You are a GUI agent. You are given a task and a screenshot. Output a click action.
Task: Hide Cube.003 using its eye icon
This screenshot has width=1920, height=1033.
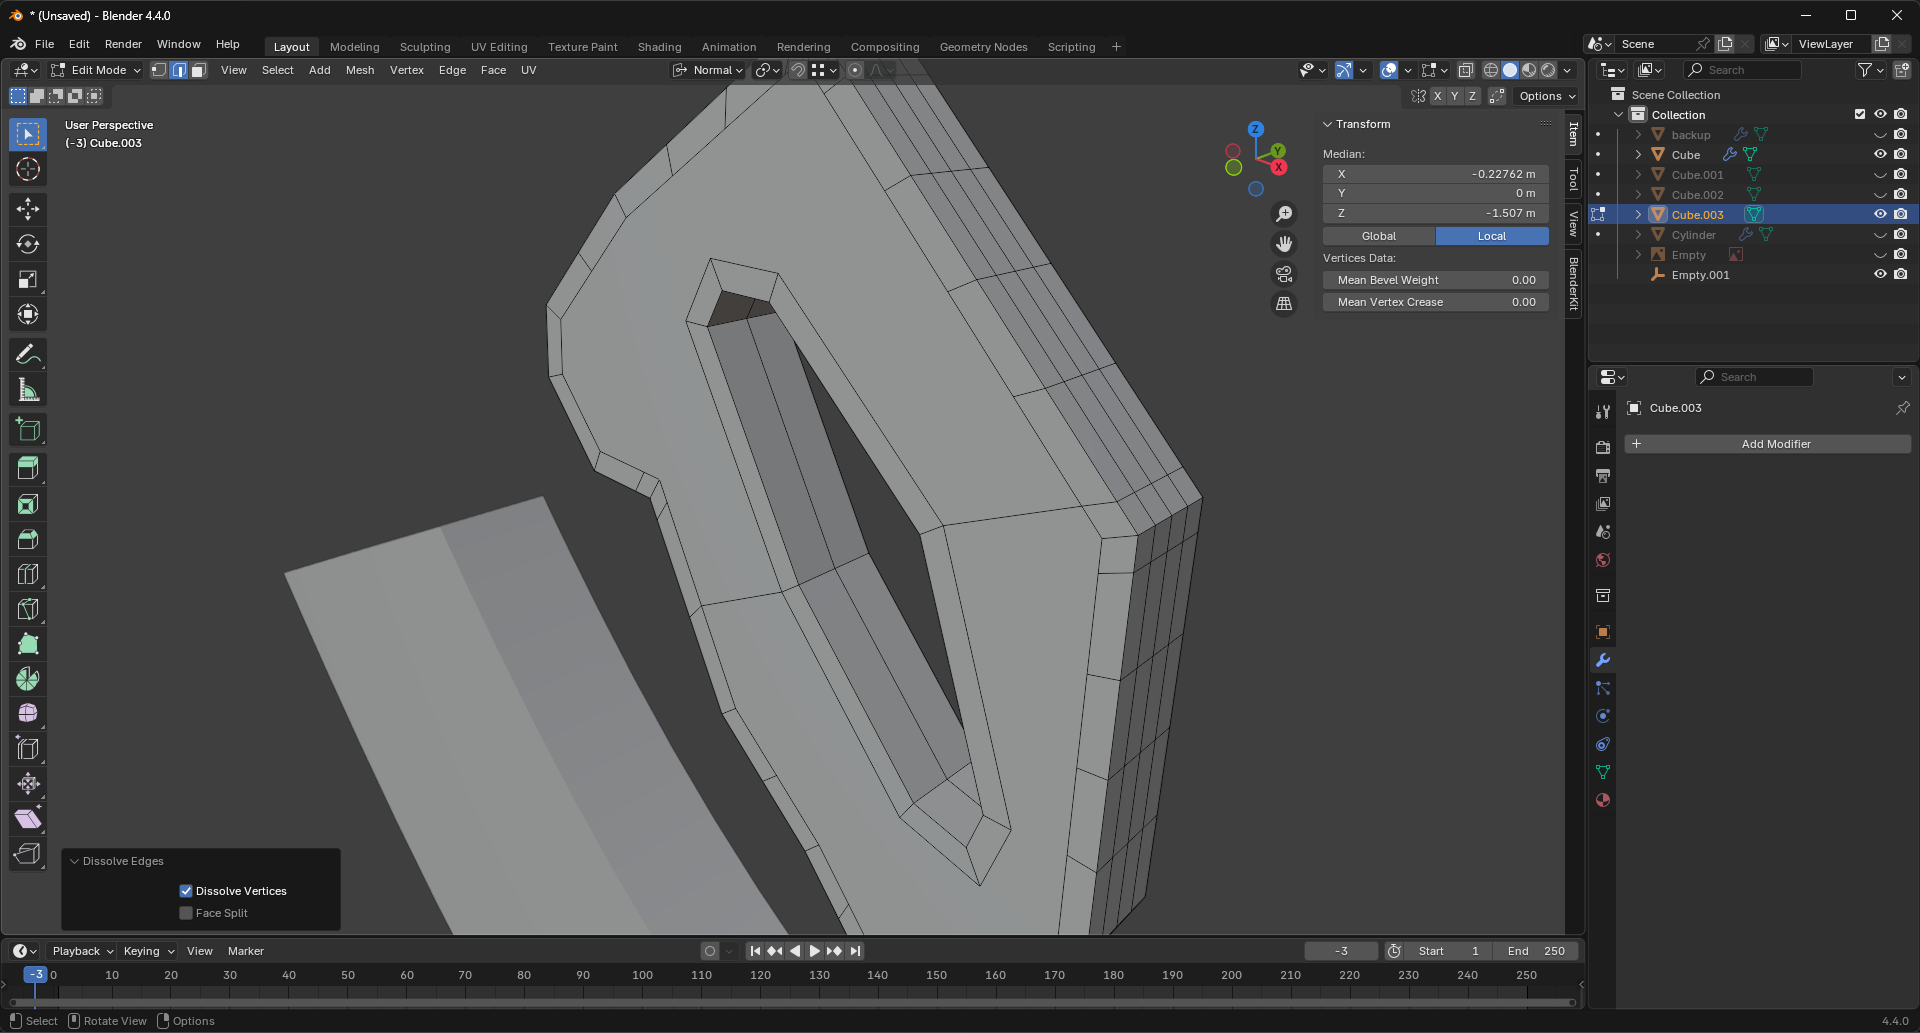click(x=1880, y=214)
